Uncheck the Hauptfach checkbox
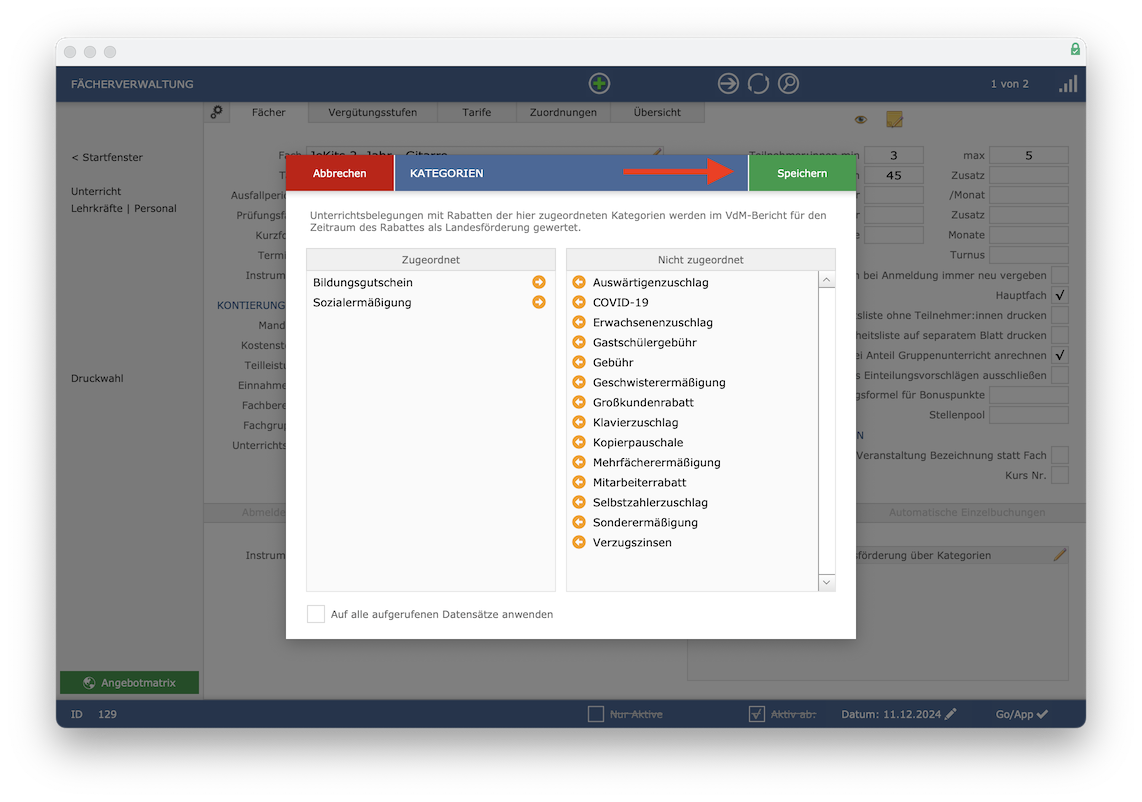Viewport: 1142px width, 802px height. point(1060,296)
